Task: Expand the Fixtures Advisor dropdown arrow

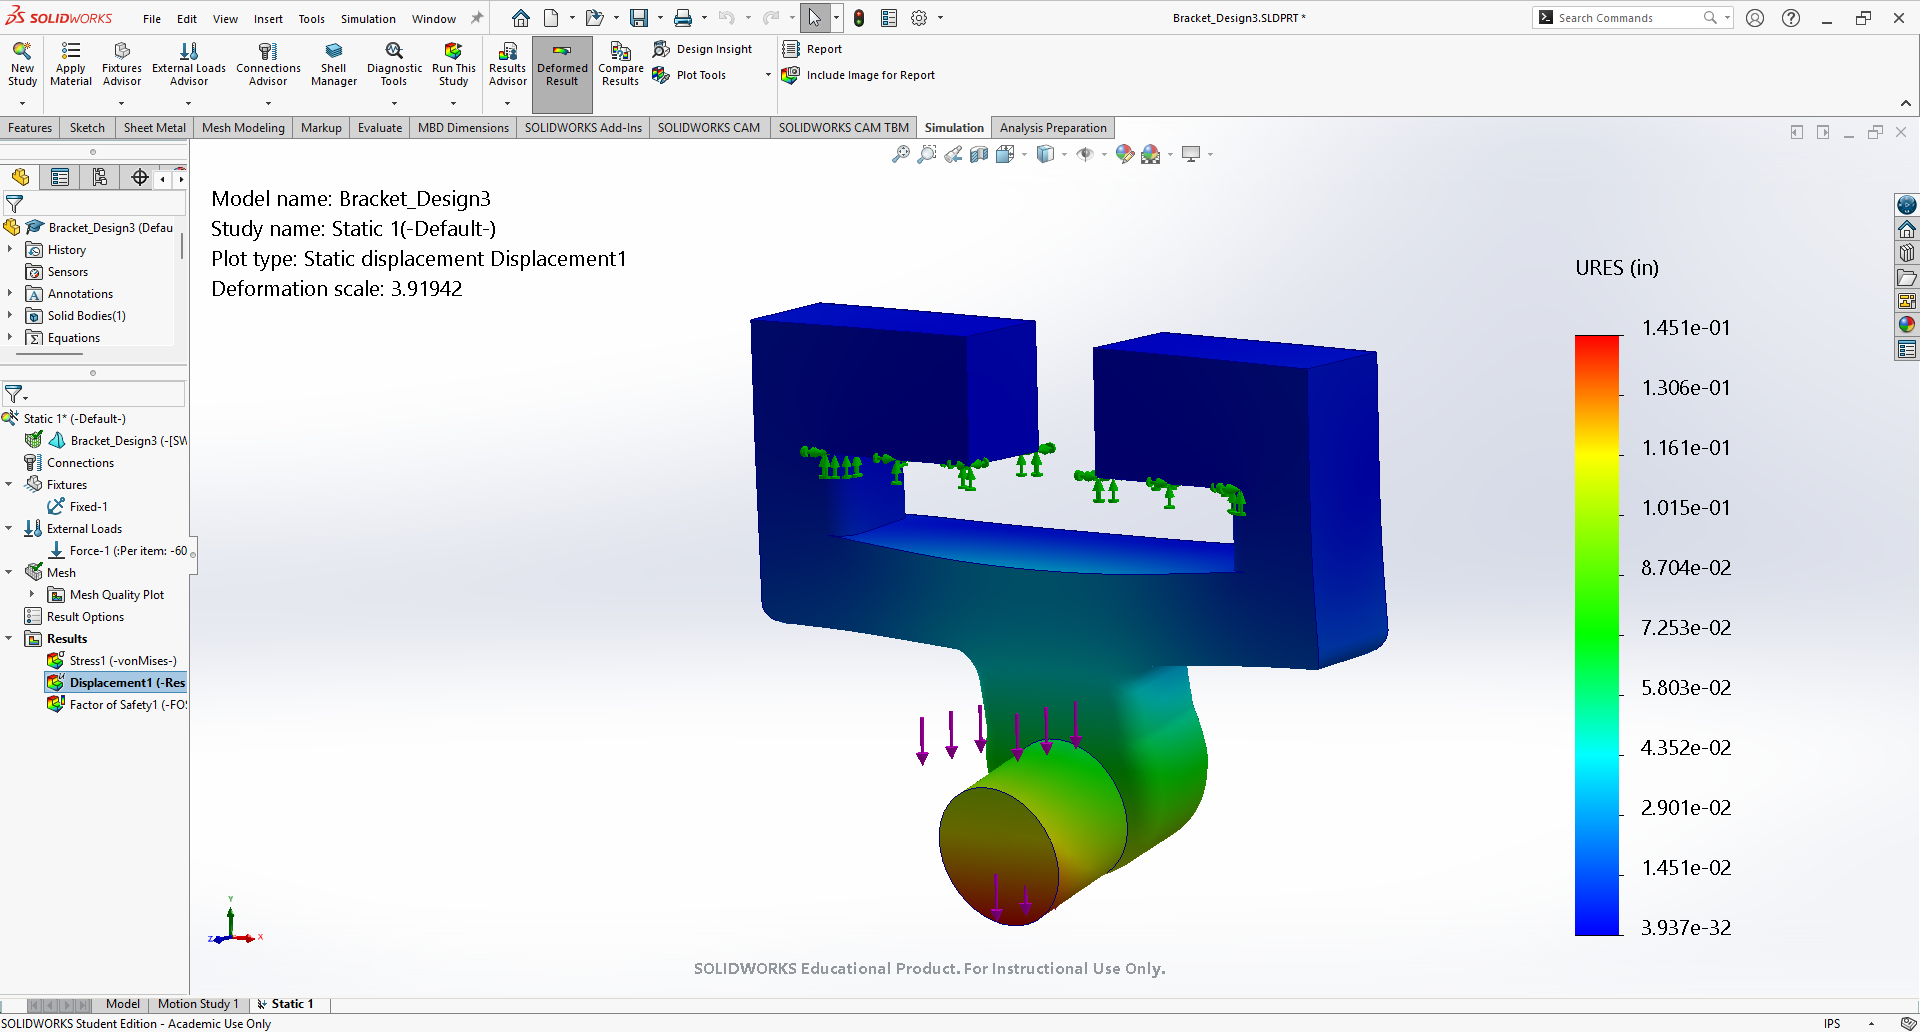Action: pyautogui.click(x=122, y=103)
